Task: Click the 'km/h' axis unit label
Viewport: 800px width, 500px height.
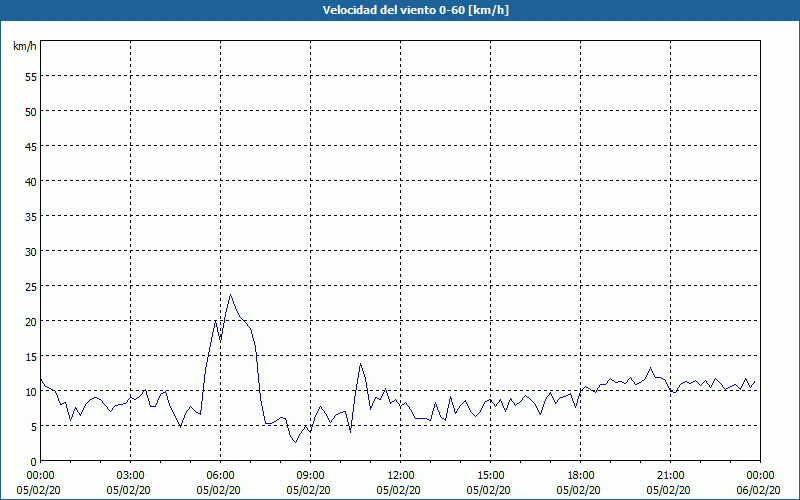Action: tap(25, 46)
